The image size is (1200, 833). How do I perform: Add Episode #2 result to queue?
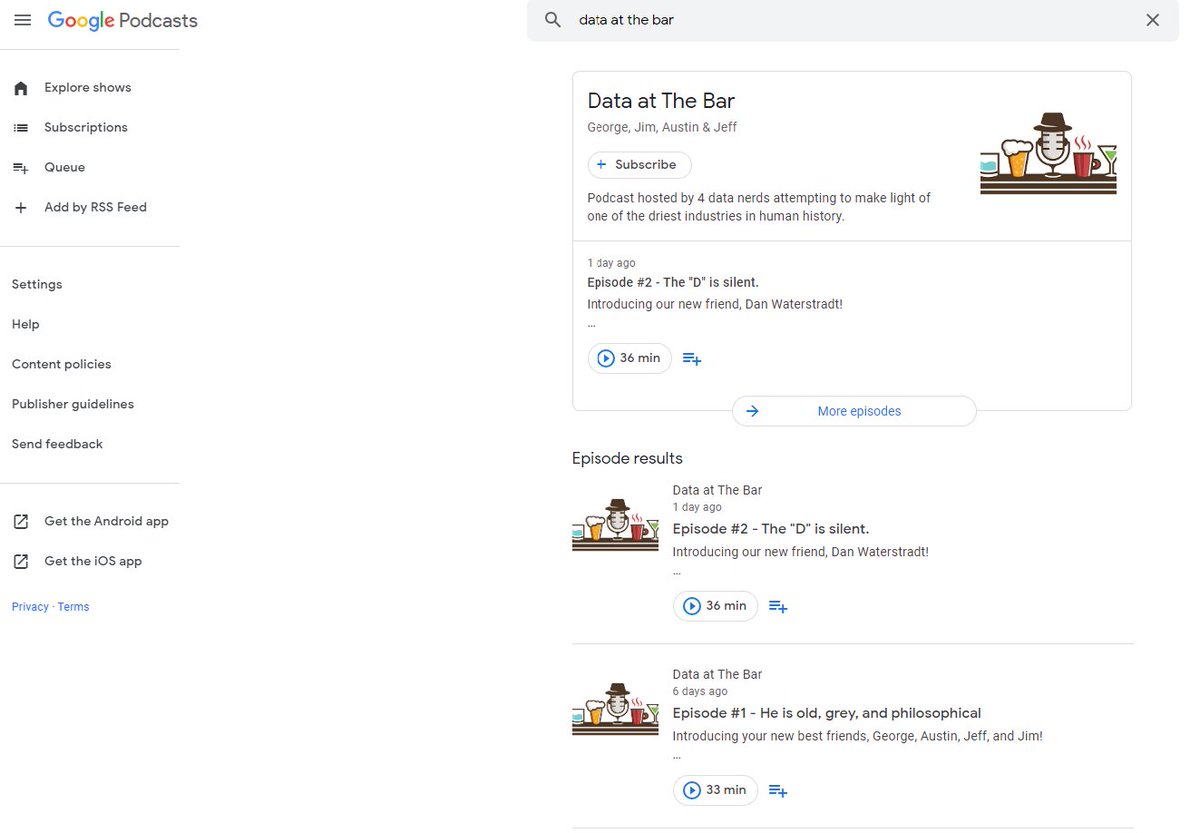click(x=778, y=606)
